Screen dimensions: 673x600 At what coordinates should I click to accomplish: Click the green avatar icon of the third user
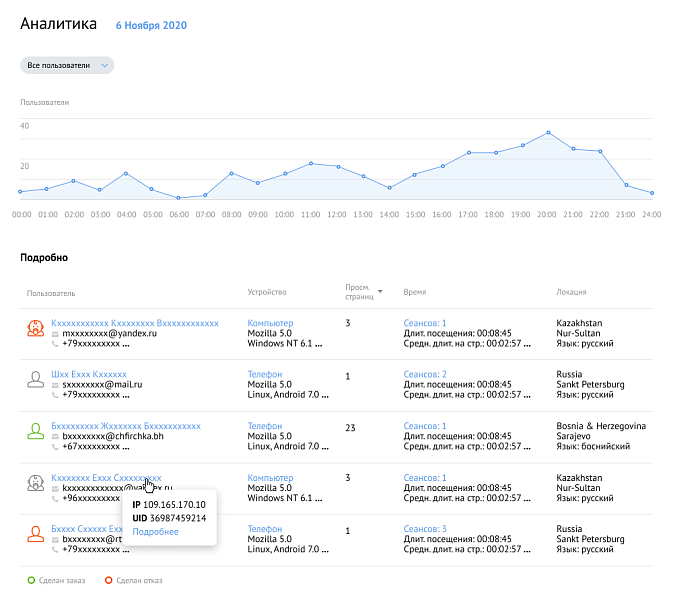coord(34,431)
